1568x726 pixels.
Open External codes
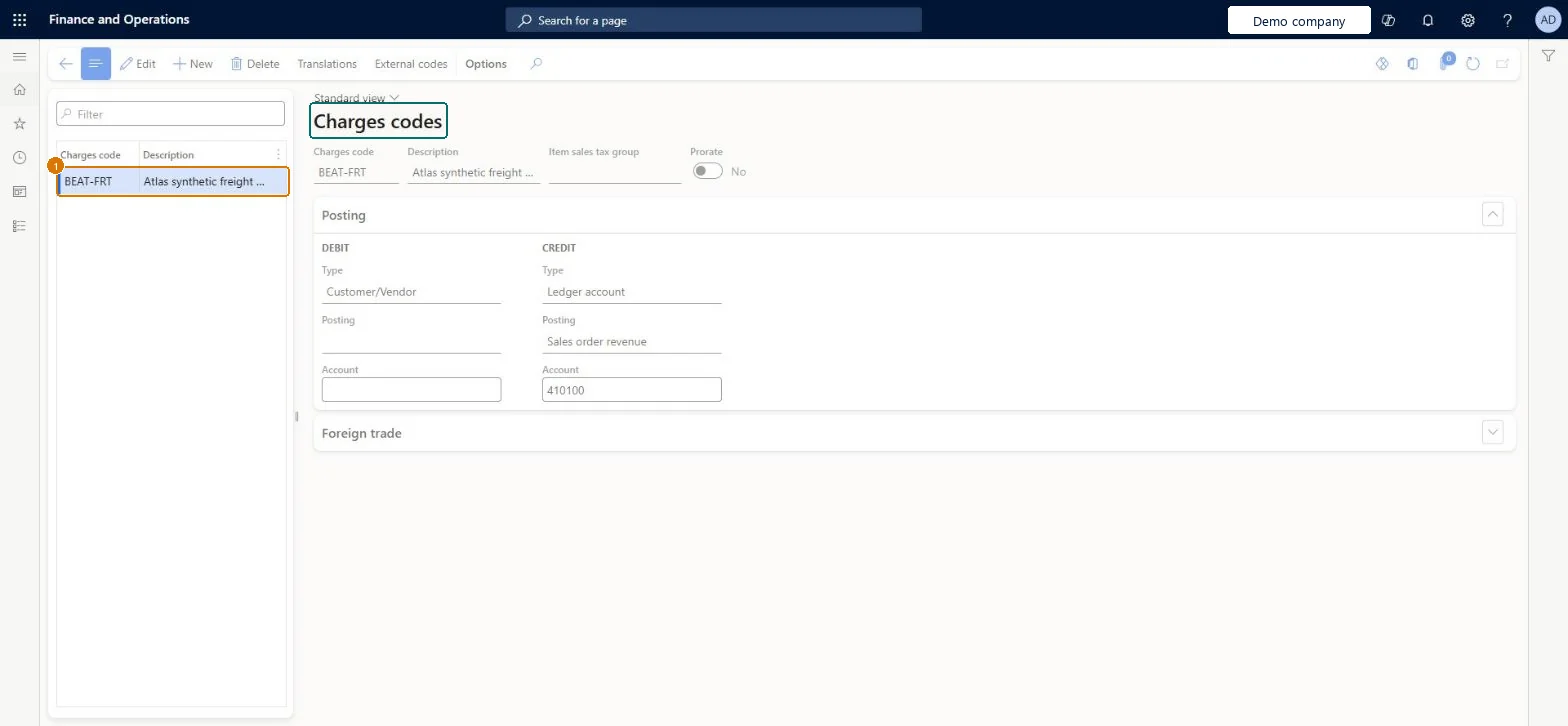[x=411, y=64]
